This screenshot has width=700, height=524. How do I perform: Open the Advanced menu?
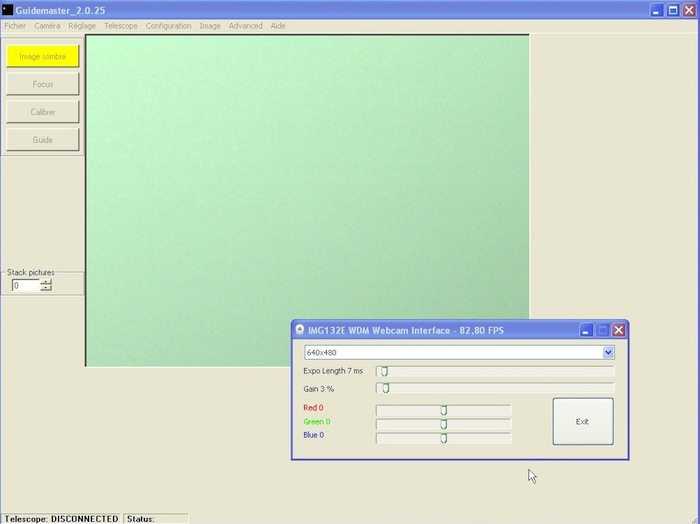[246, 26]
